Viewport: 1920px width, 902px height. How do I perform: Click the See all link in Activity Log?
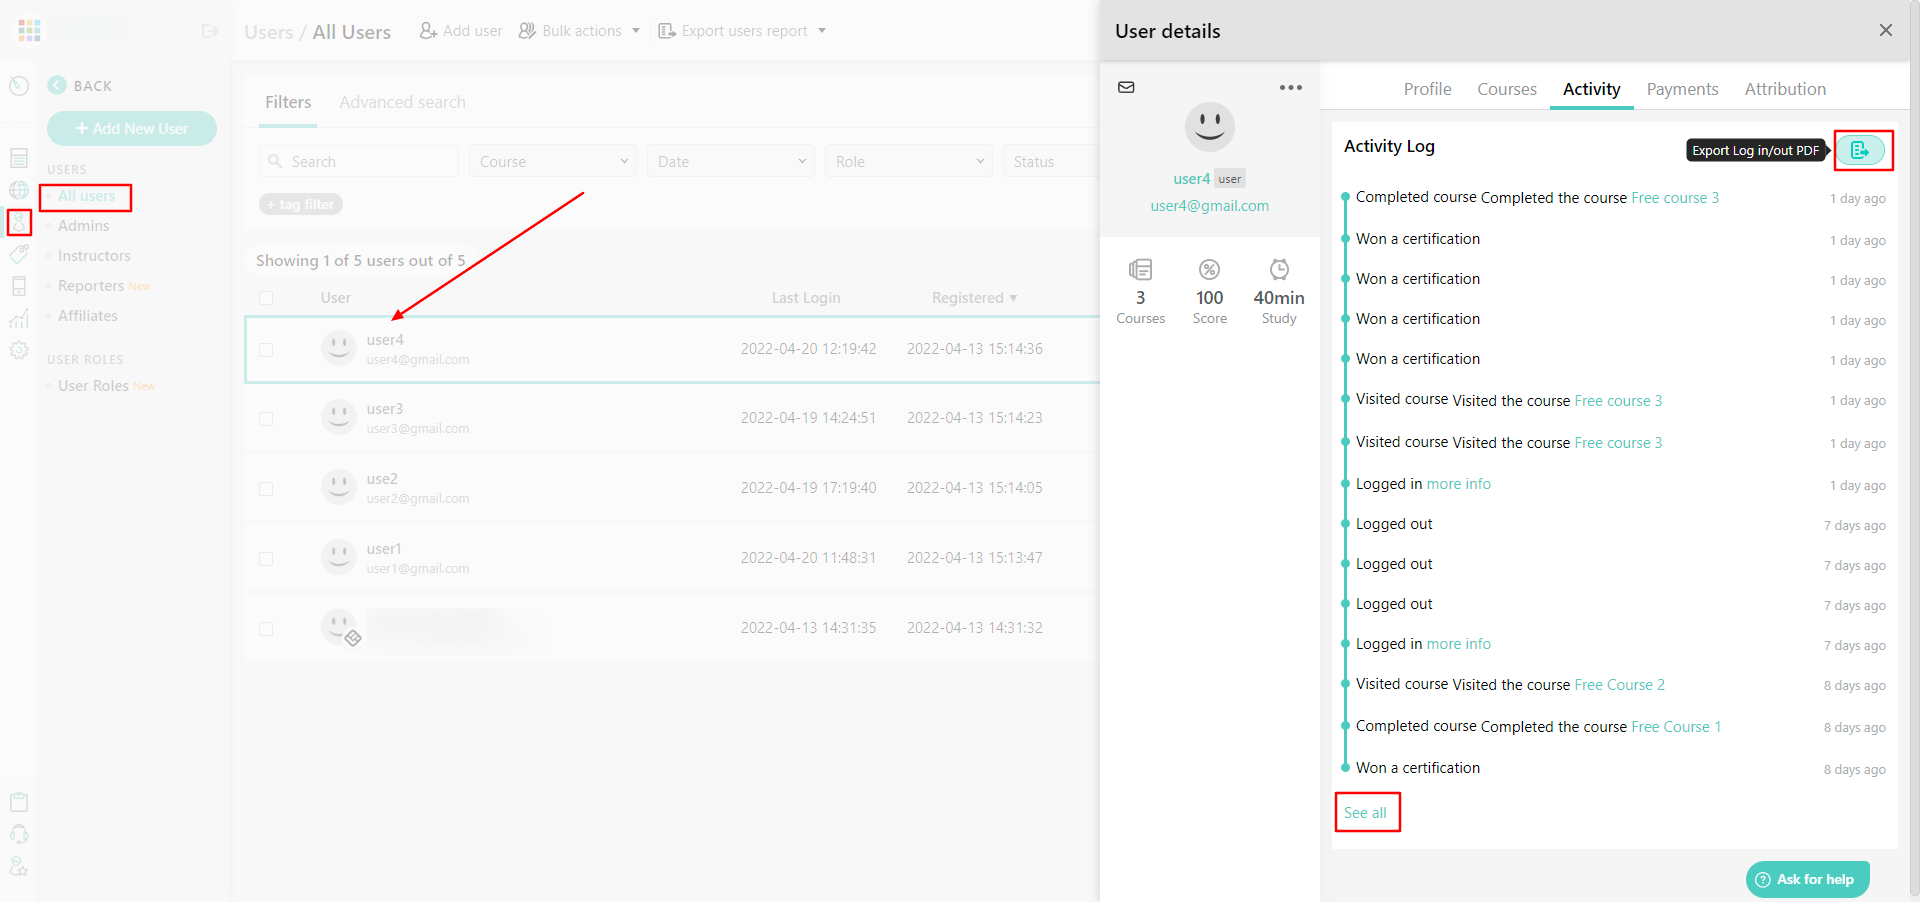coord(1367,812)
